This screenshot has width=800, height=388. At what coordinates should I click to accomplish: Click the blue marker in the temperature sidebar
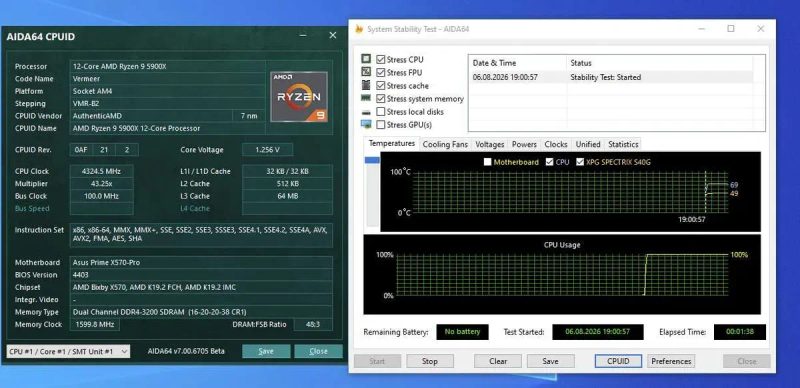[x=372, y=160]
